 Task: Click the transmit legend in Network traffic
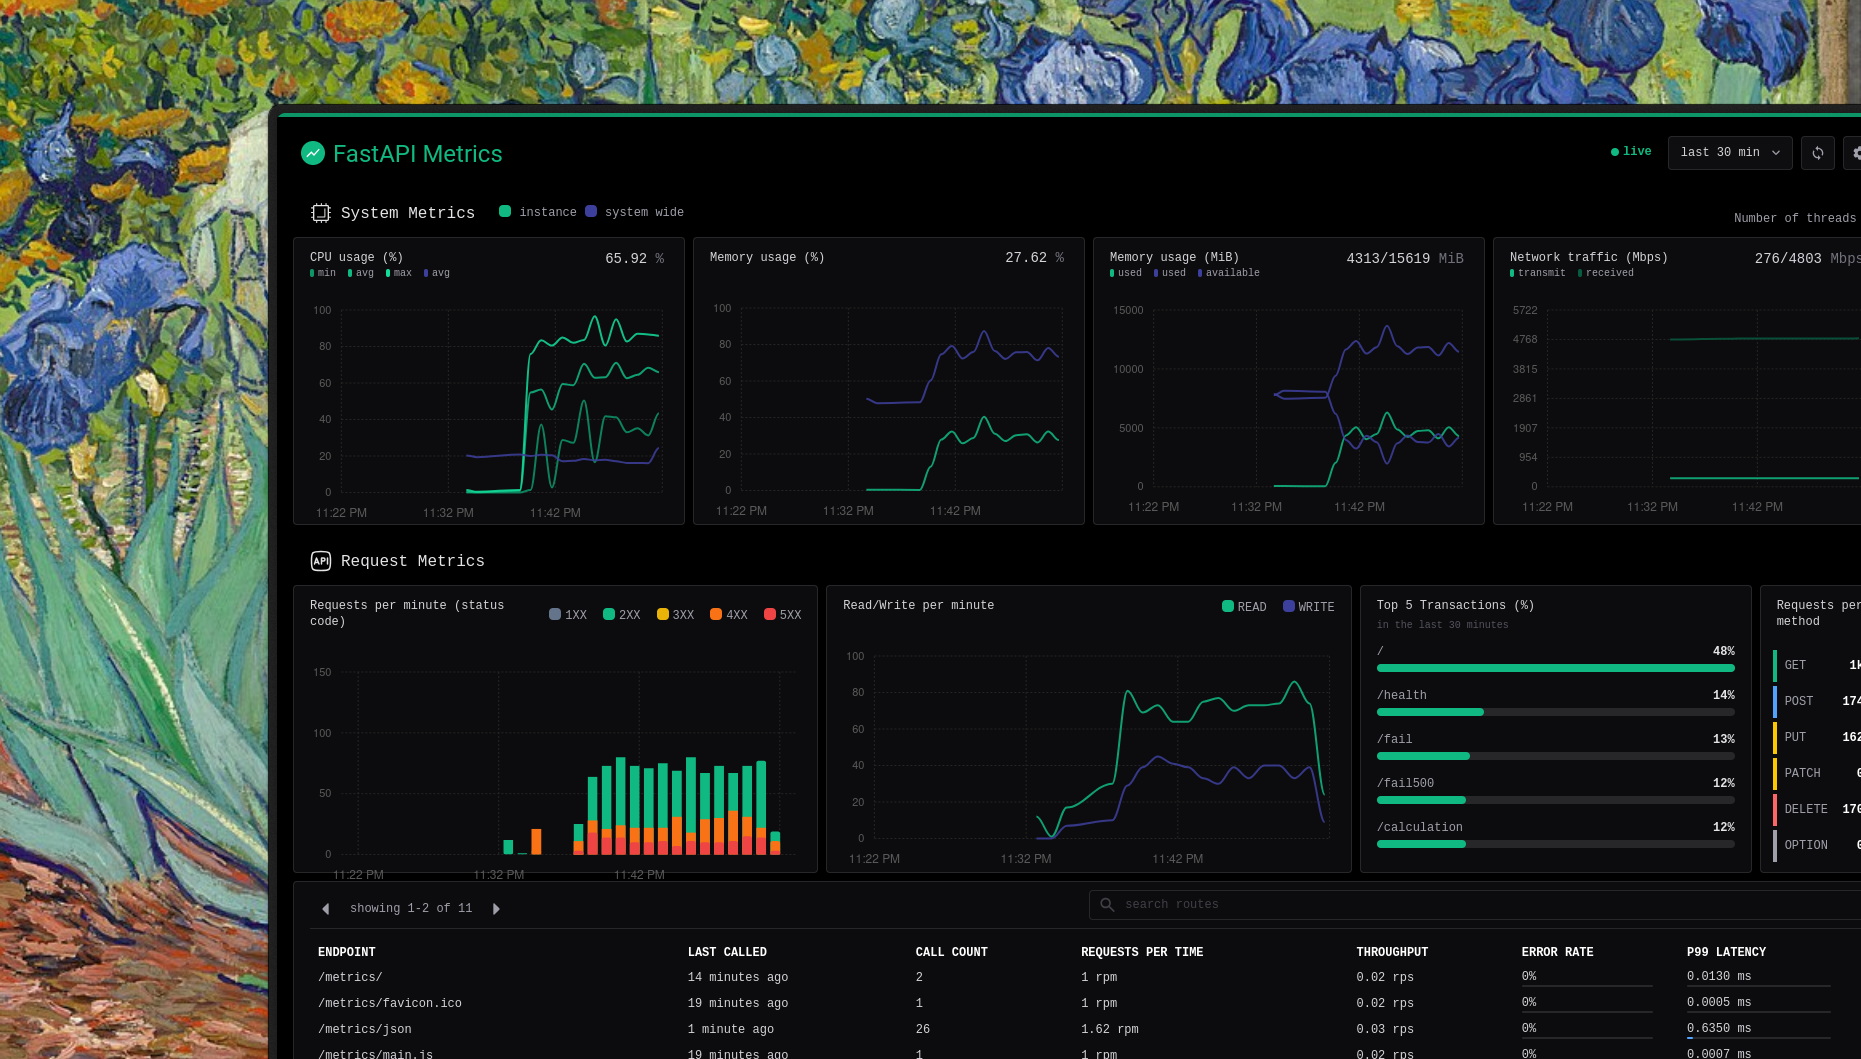(x=1538, y=273)
